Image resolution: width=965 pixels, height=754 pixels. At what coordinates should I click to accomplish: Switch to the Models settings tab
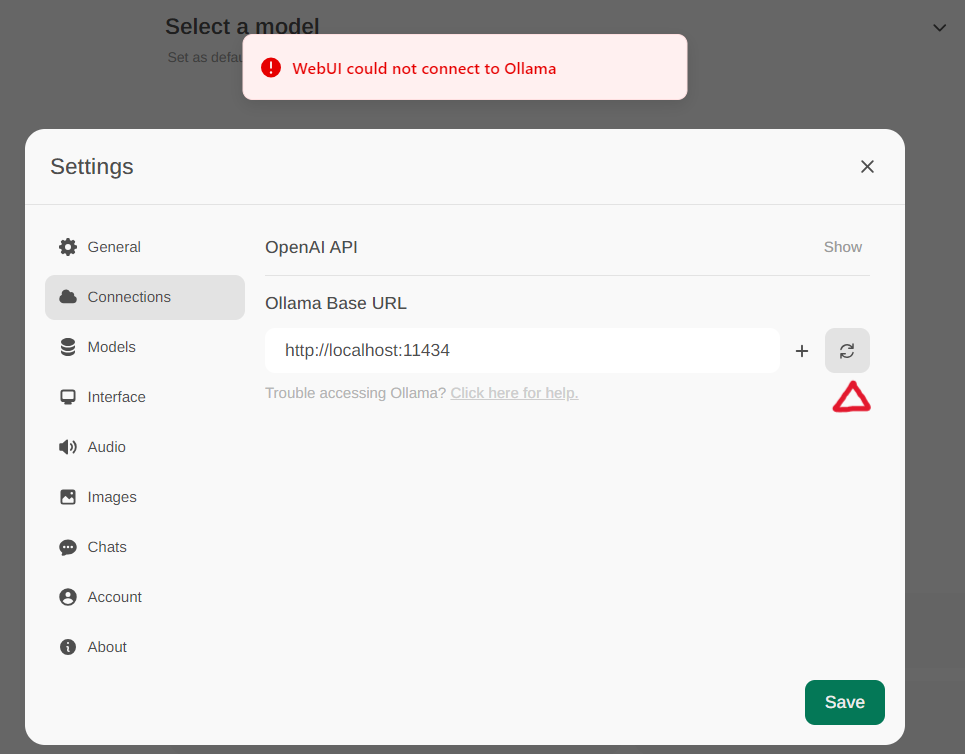(x=111, y=346)
